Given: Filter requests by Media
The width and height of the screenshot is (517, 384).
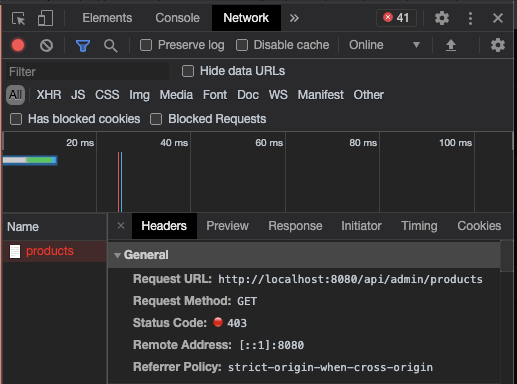Looking at the screenshot, I should 176,95.
